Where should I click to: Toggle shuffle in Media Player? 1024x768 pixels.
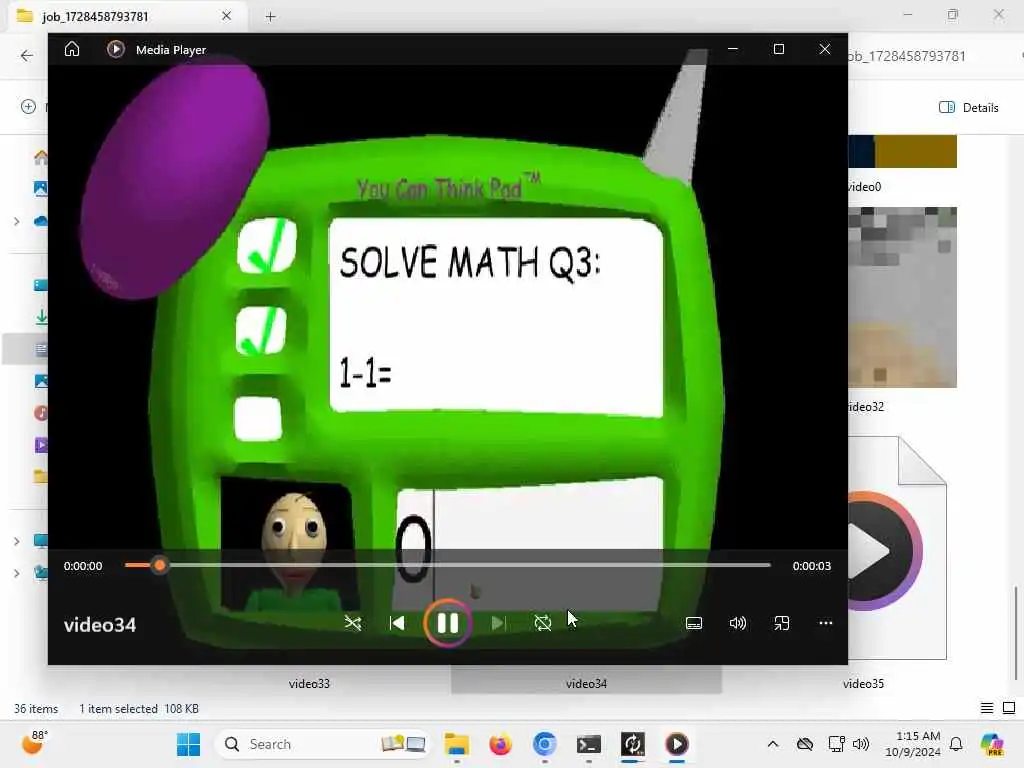coord(353,623)
